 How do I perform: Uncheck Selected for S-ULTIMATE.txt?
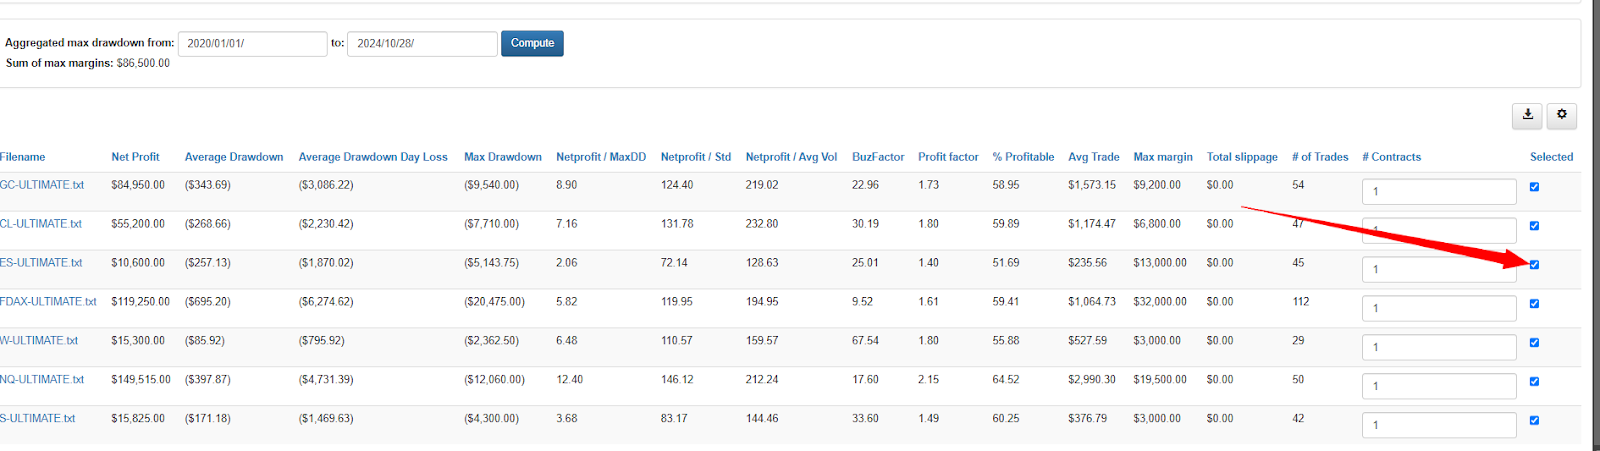point(1534,421)
